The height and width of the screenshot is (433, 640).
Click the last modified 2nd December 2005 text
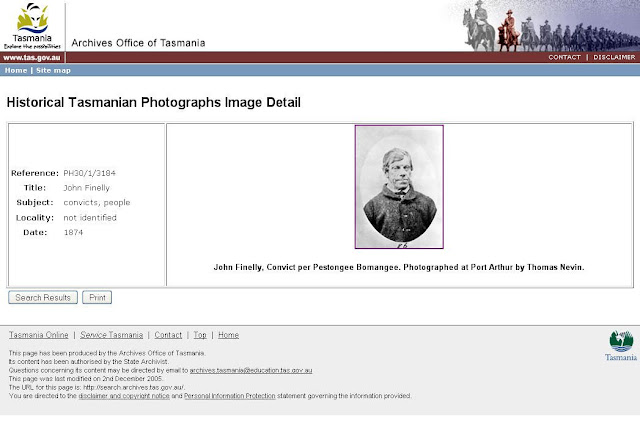coord(86,379)
